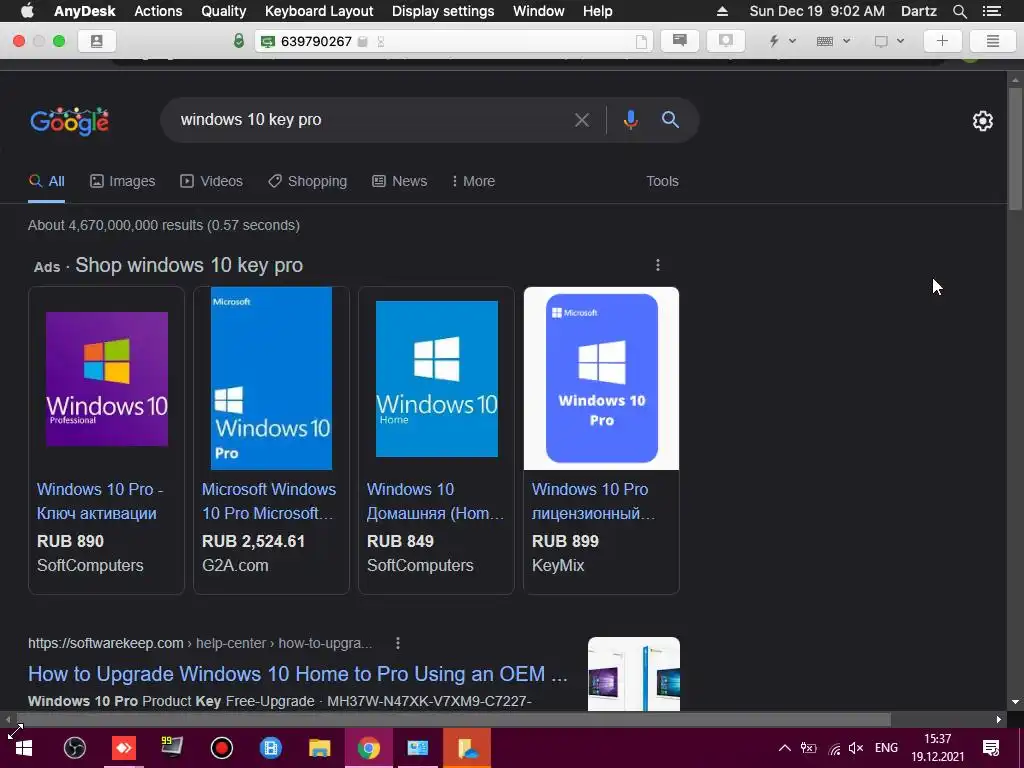The image size is (1024, 768).
Task: Click the green connection security lock icon
Action: pos(239,41)
